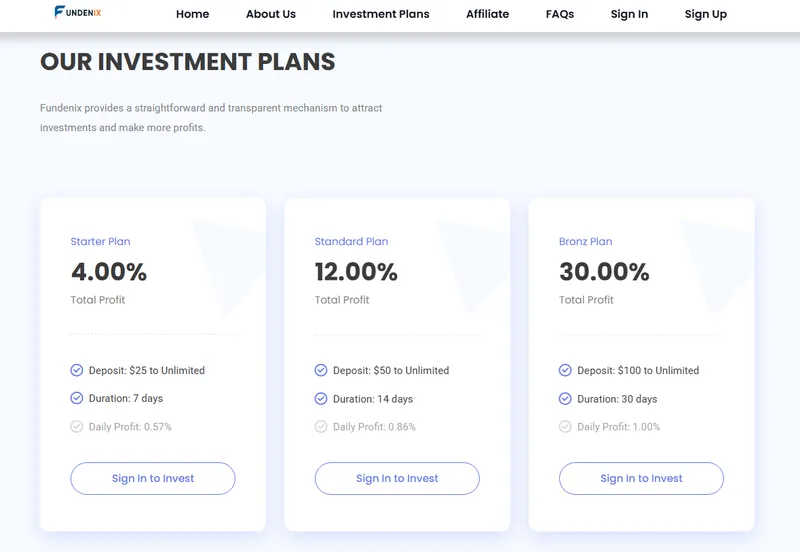Open Investment Plans in navigation
Image resolution: width=800 pixels, height=552 pixels.
(381, 14)
